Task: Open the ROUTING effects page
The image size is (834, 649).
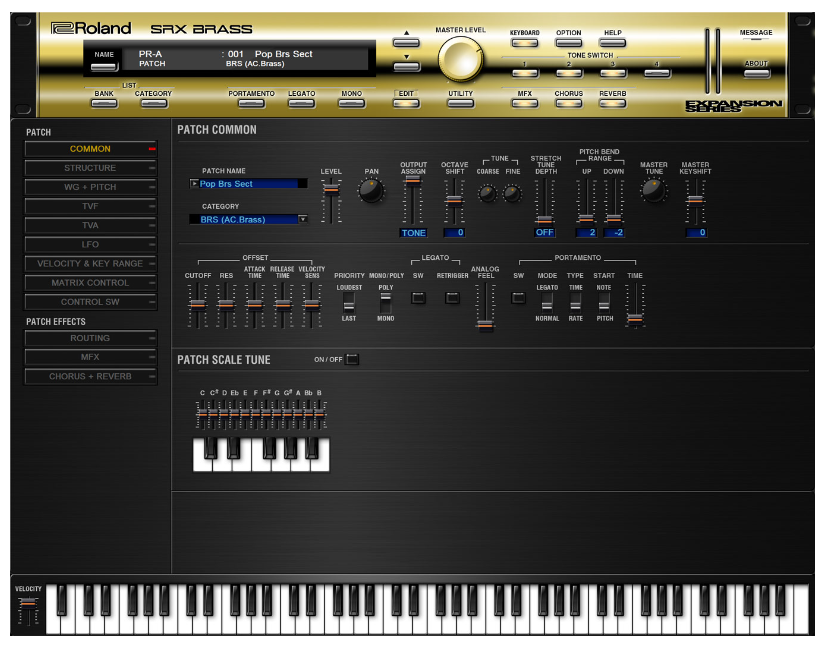Action: click(90, 338)
